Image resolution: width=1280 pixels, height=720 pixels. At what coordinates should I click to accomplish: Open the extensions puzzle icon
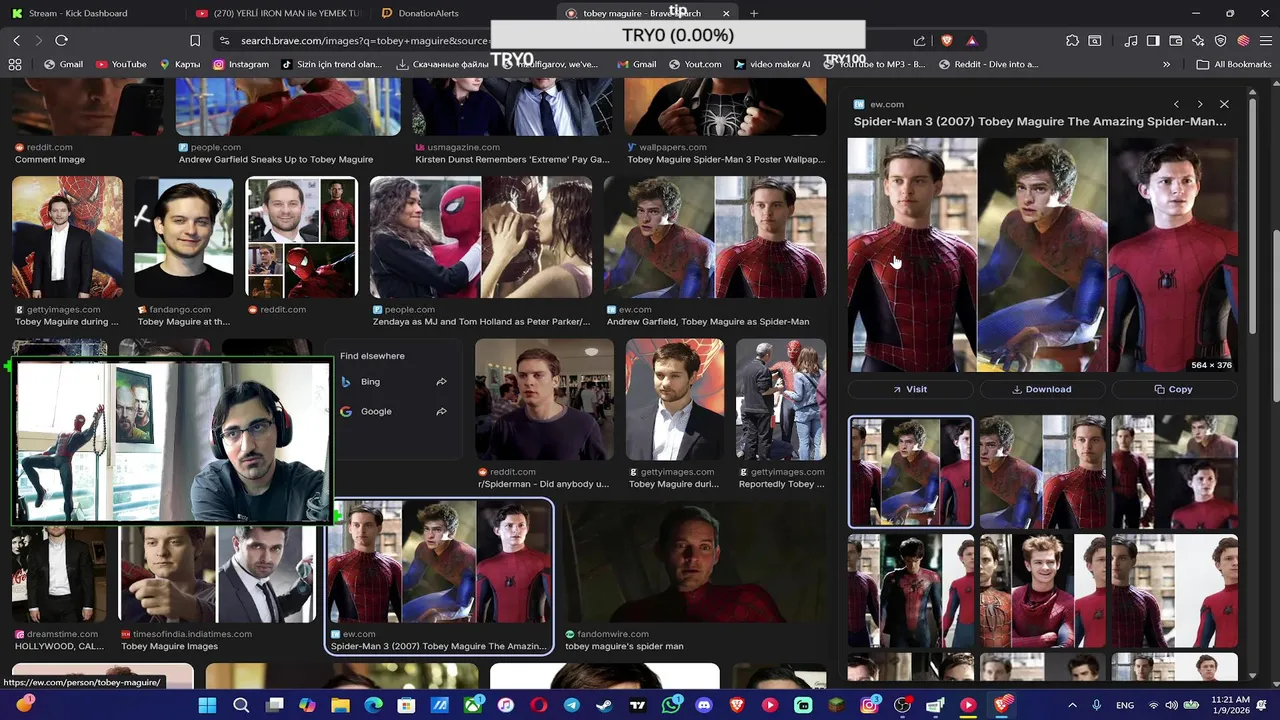click(1072, 40)
